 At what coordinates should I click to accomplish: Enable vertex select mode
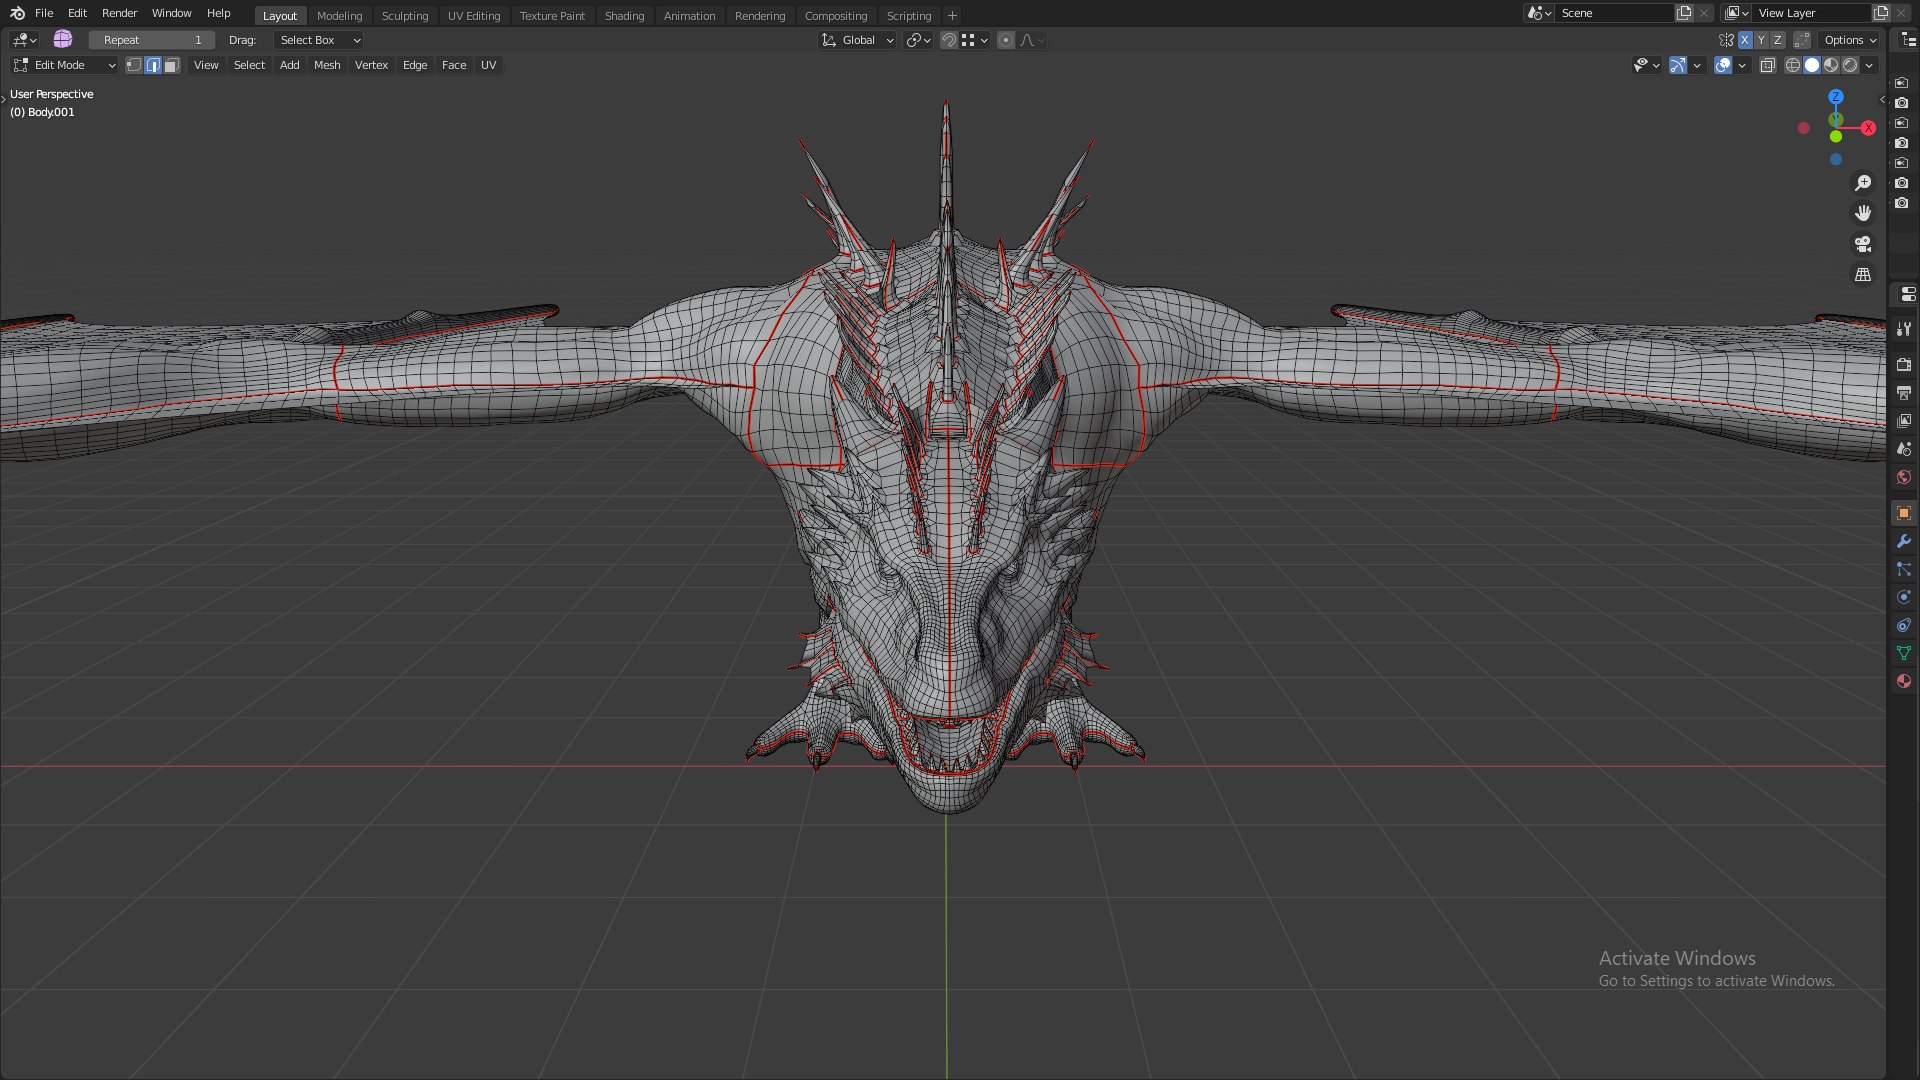134,65
